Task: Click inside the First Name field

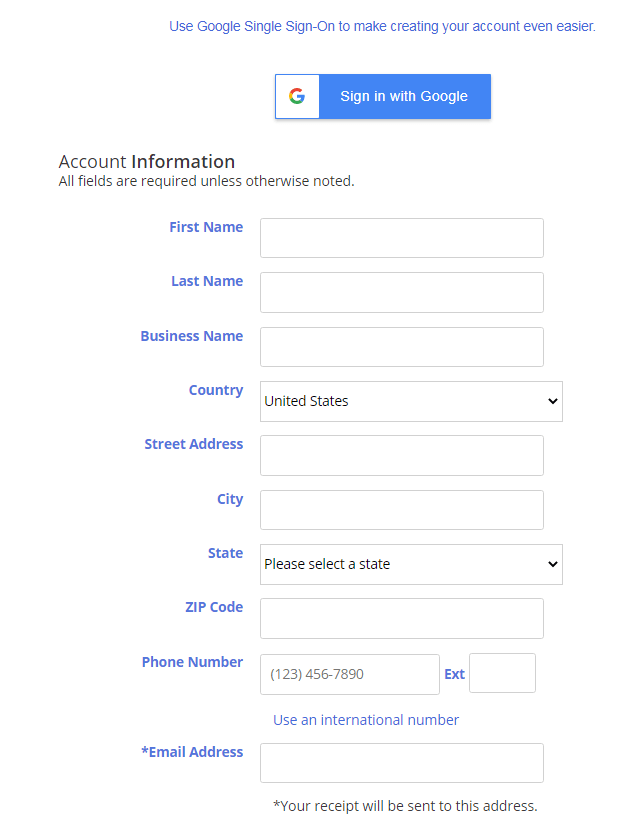Action: (x=401, y=238)
